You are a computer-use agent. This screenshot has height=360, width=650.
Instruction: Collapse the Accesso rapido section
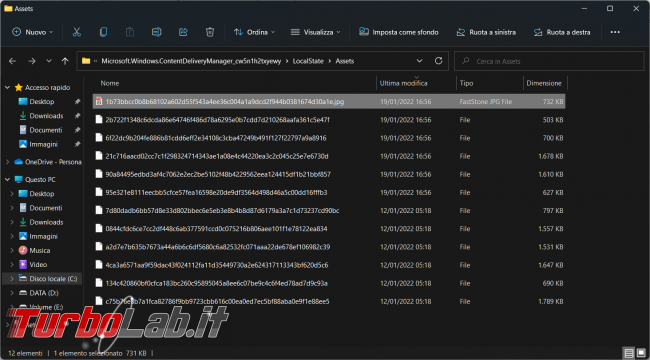click(7, 88)
